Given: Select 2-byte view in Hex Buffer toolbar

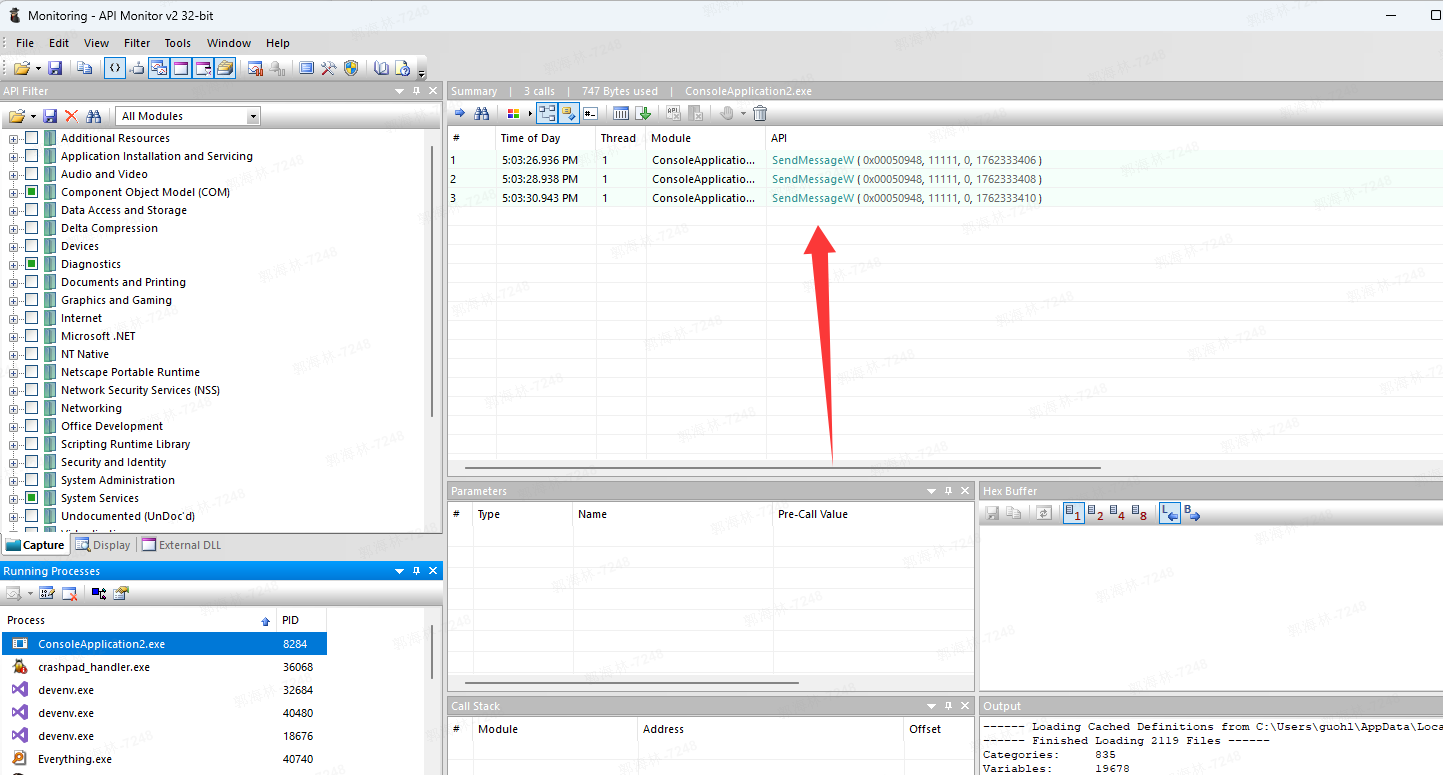Looking at the screenshot, I should coord(1095,513).
